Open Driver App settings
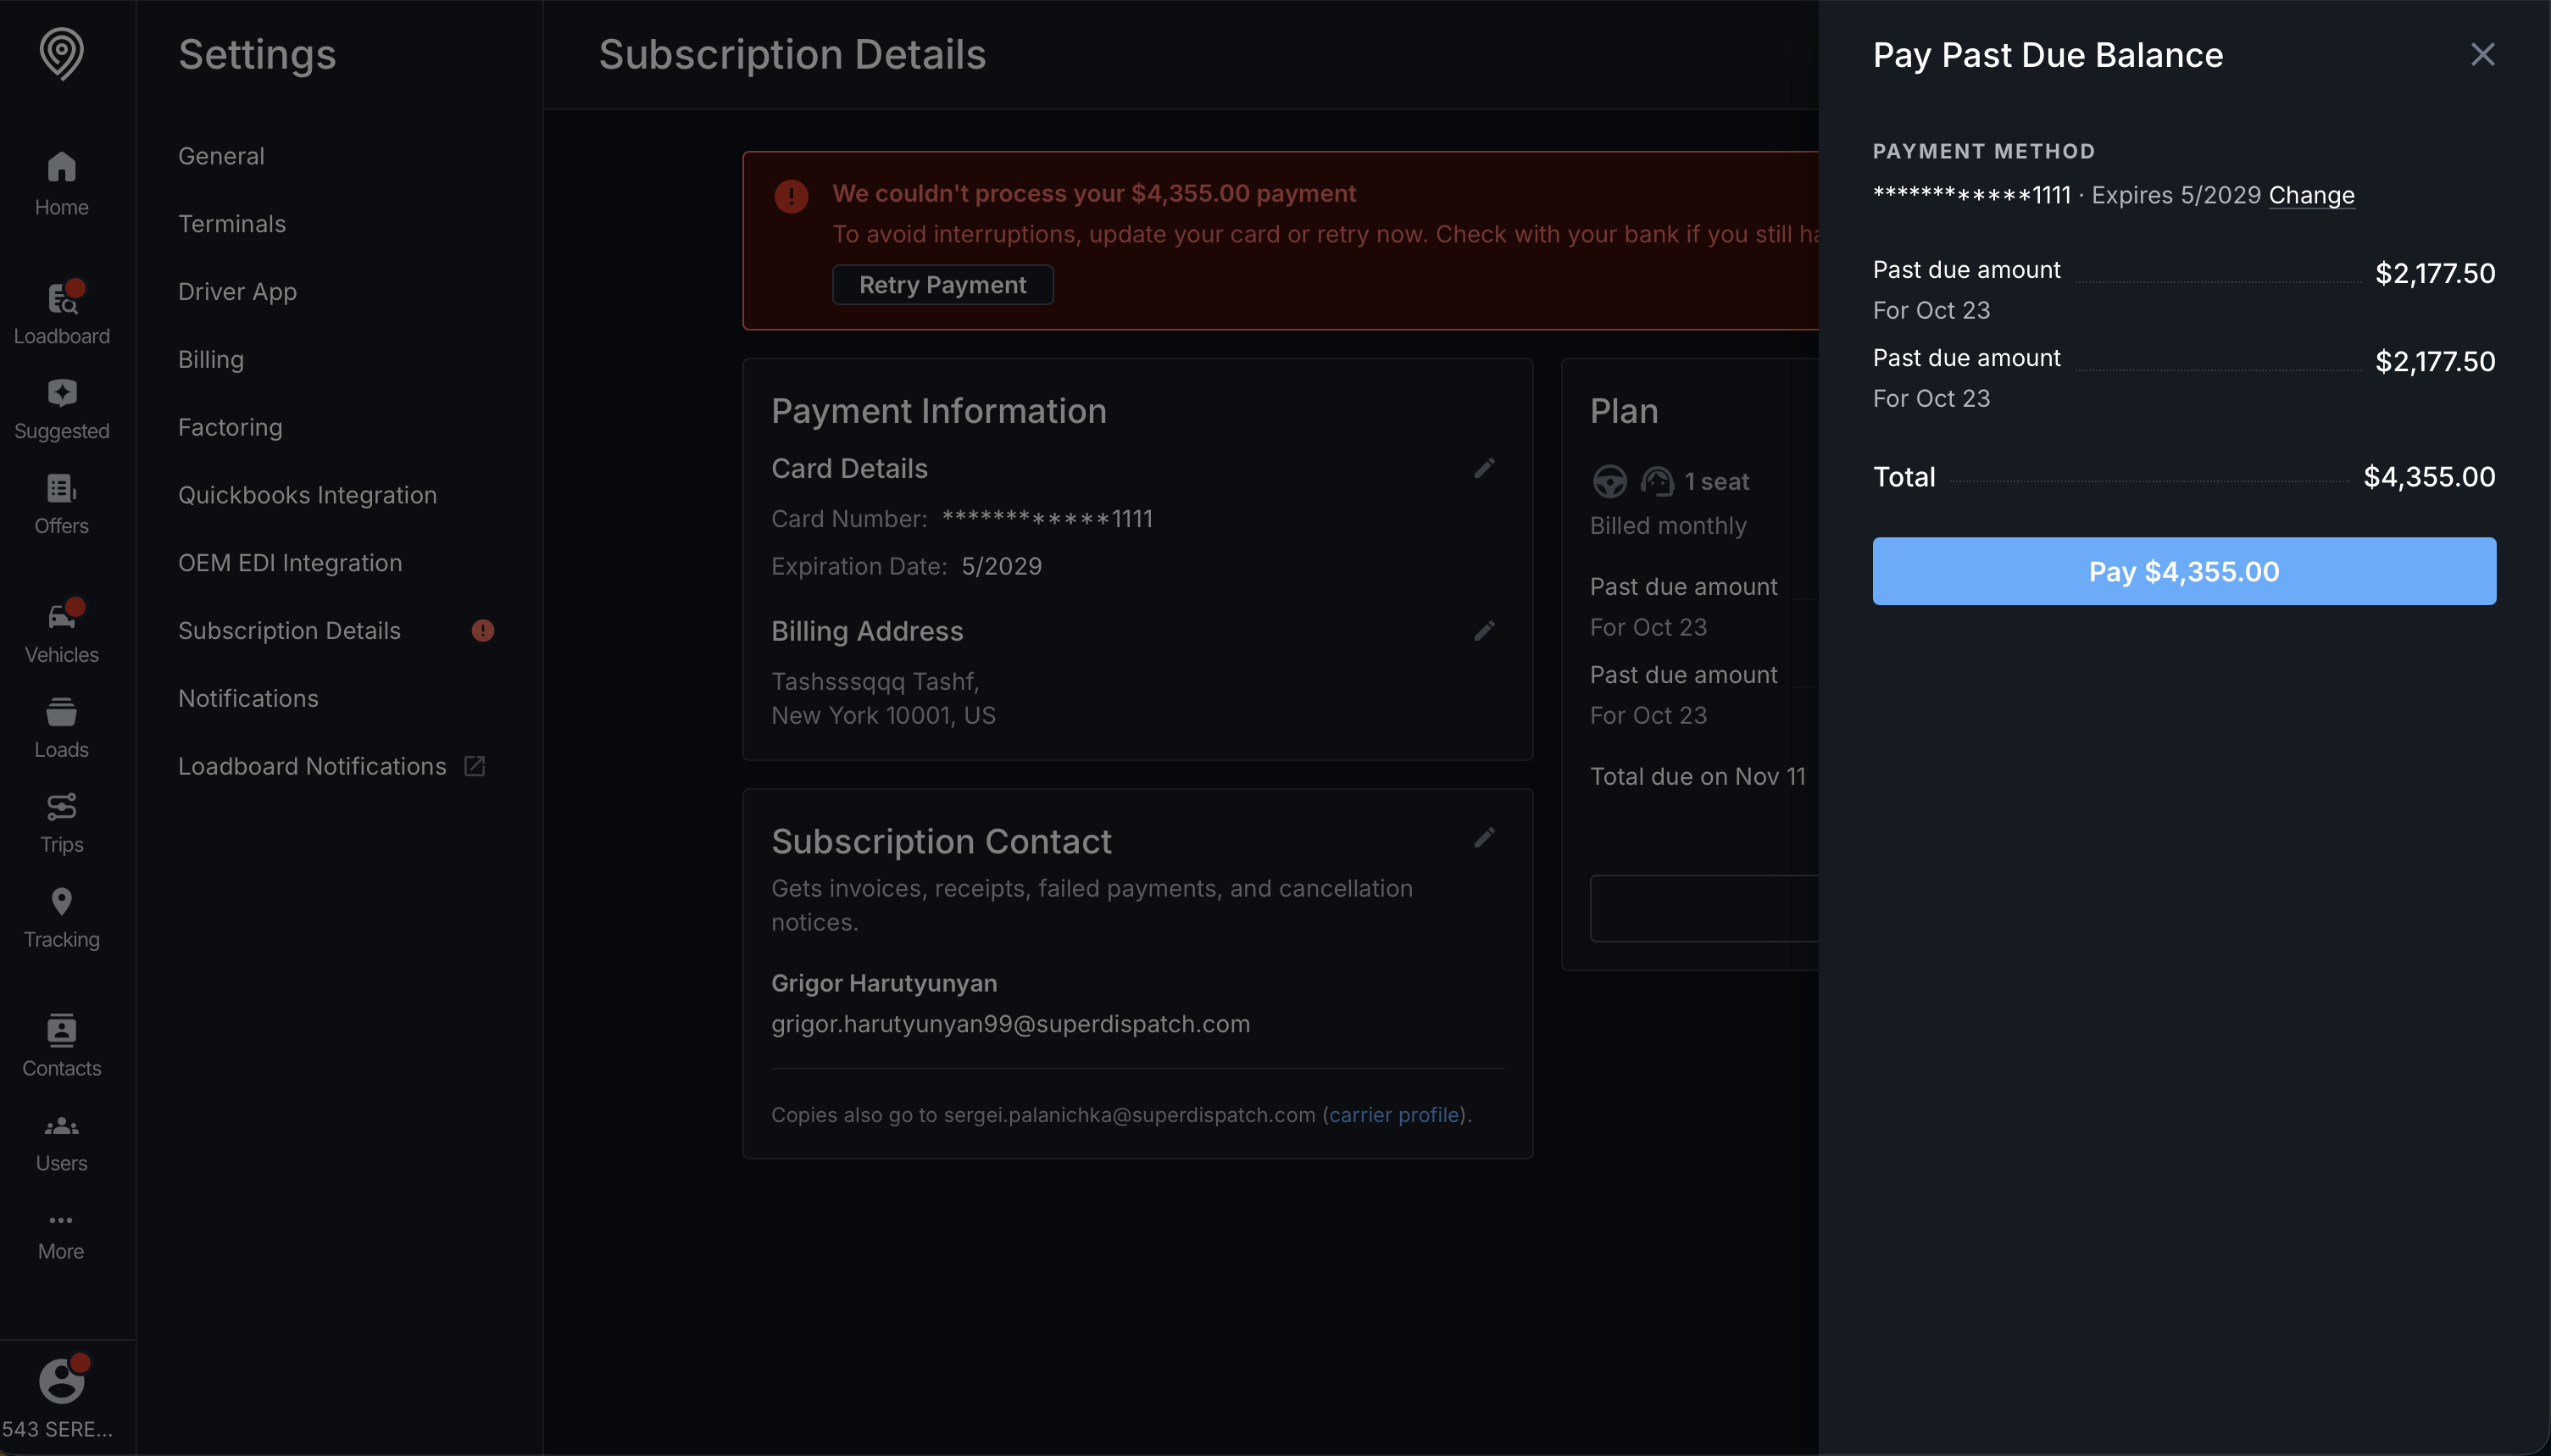Viewport: 2551px width, 1456px height. tap(237, 292)
